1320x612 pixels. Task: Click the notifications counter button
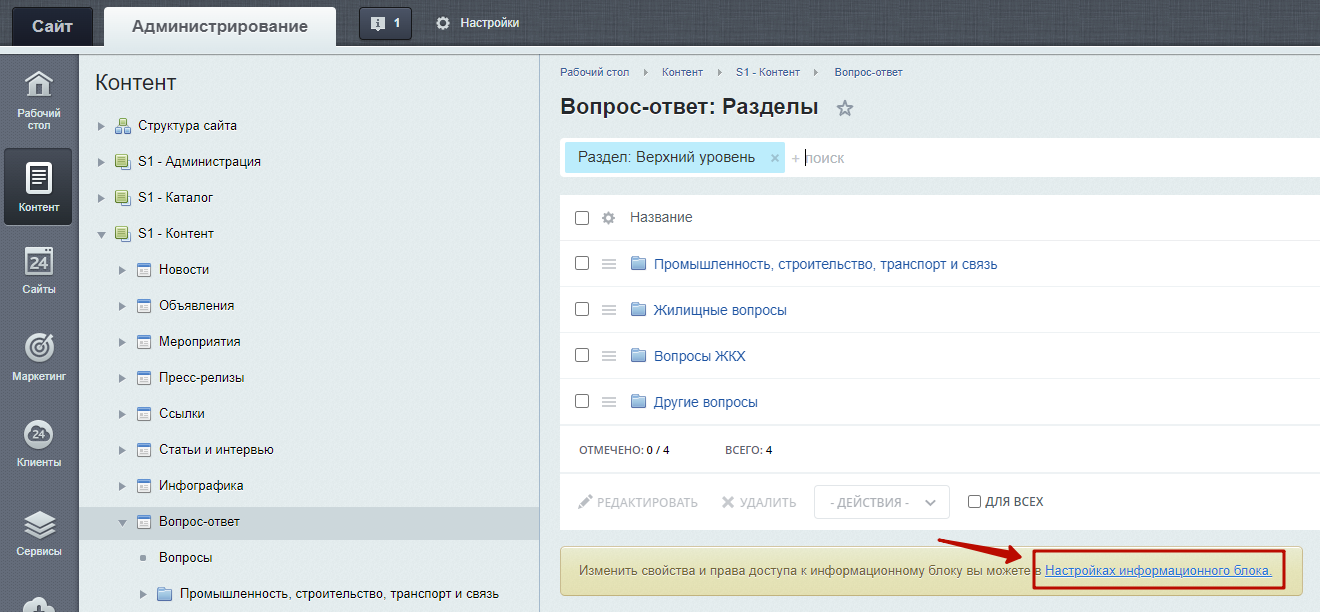point(385,23)
